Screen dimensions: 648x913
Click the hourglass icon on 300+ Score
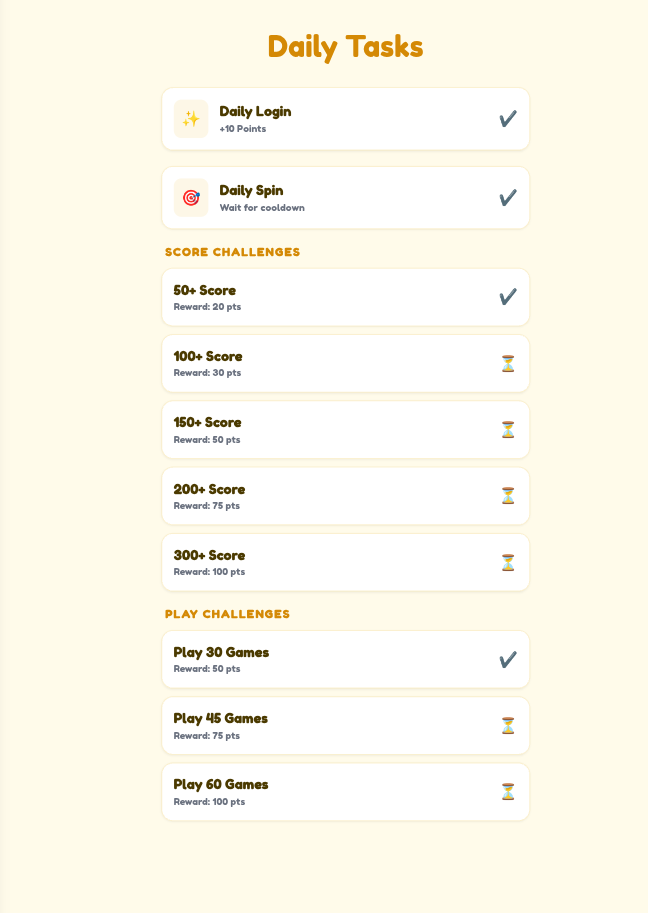pyautogui.click(x=508, y=562)
